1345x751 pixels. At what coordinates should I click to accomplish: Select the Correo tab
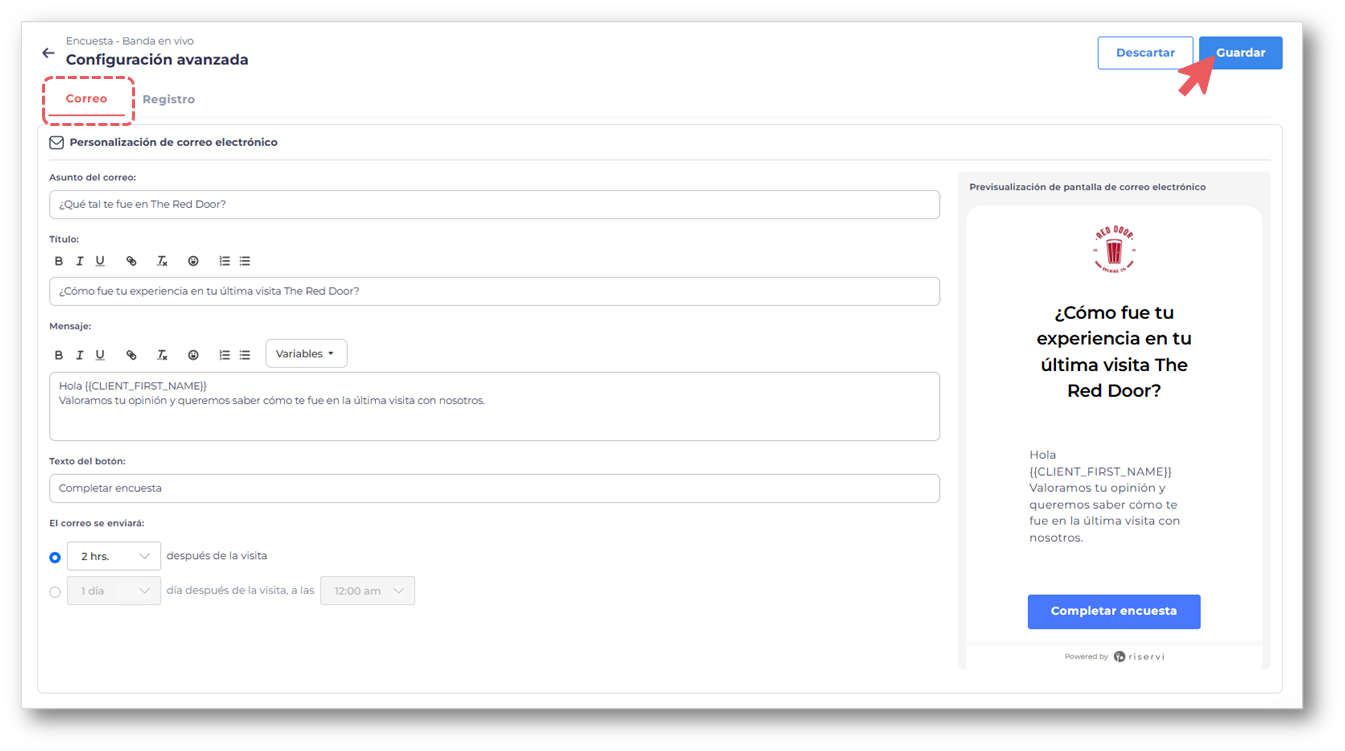coord(87,99)
